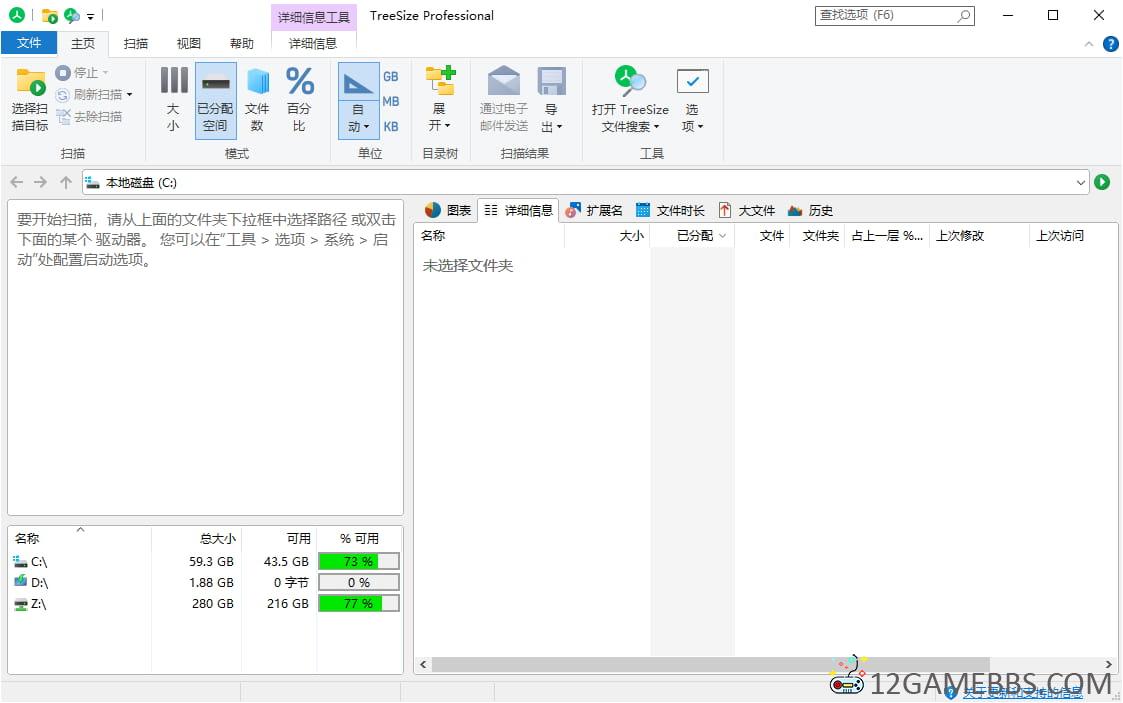Sort by the 上次修改 column header
This screenshot has width=1123, height=703.
[980, 236]
